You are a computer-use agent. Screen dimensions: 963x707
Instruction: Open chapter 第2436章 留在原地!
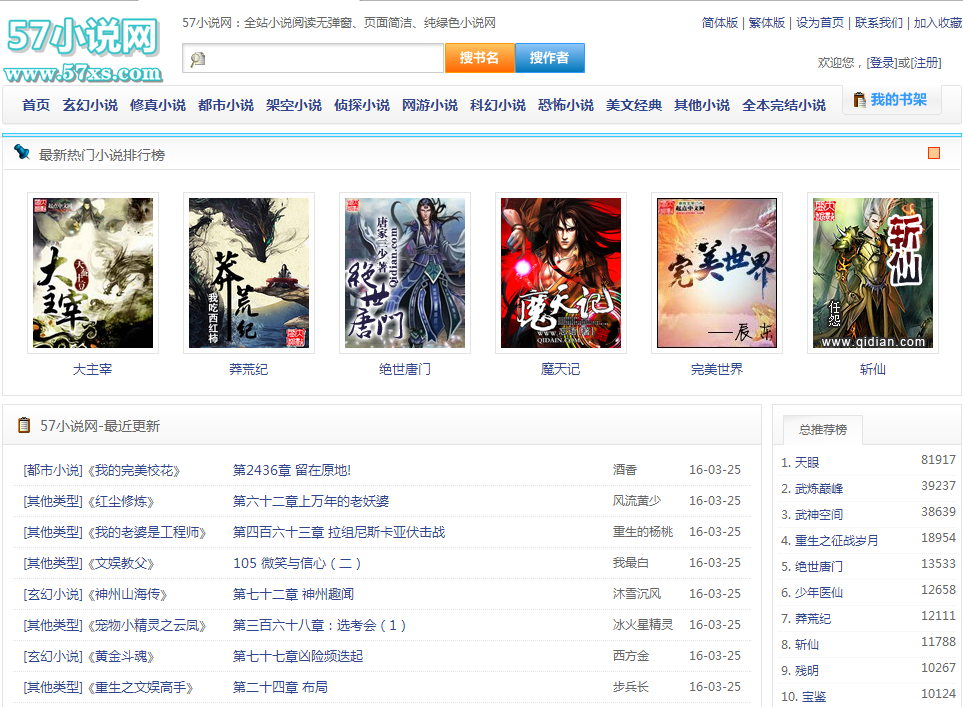click(292, 471)
